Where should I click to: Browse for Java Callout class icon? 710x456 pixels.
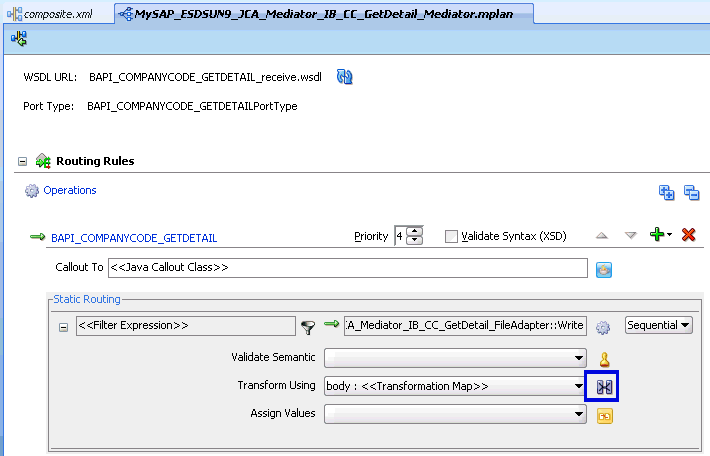tap(603, 269)
